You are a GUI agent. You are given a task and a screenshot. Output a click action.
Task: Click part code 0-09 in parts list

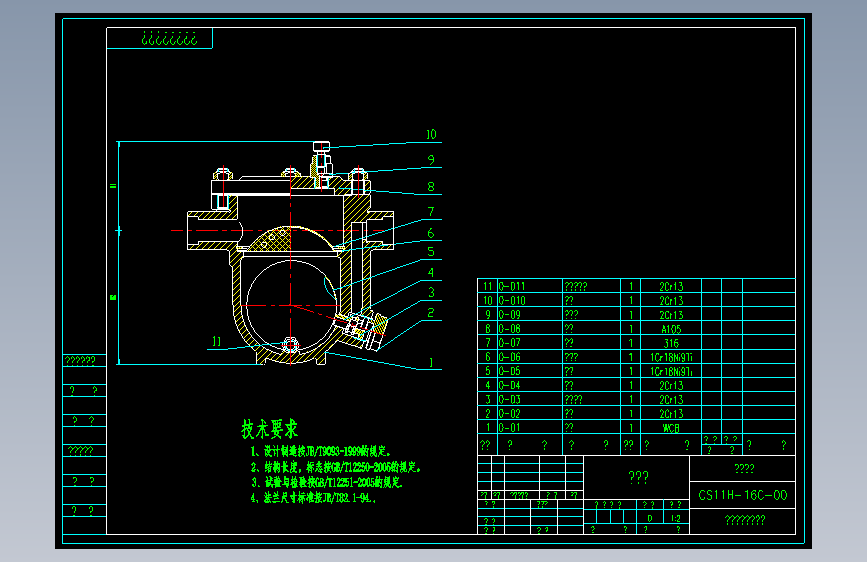click(510, 315)
